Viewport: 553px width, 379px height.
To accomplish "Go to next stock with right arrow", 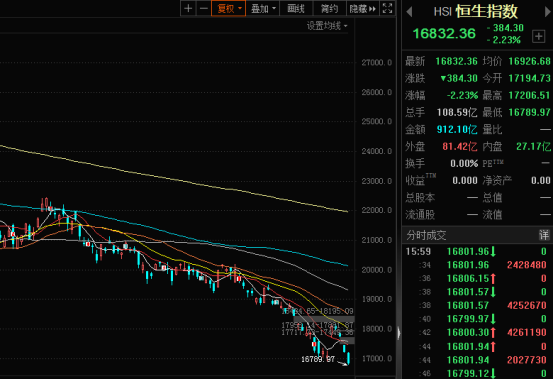I will click(x=548, y=12).
